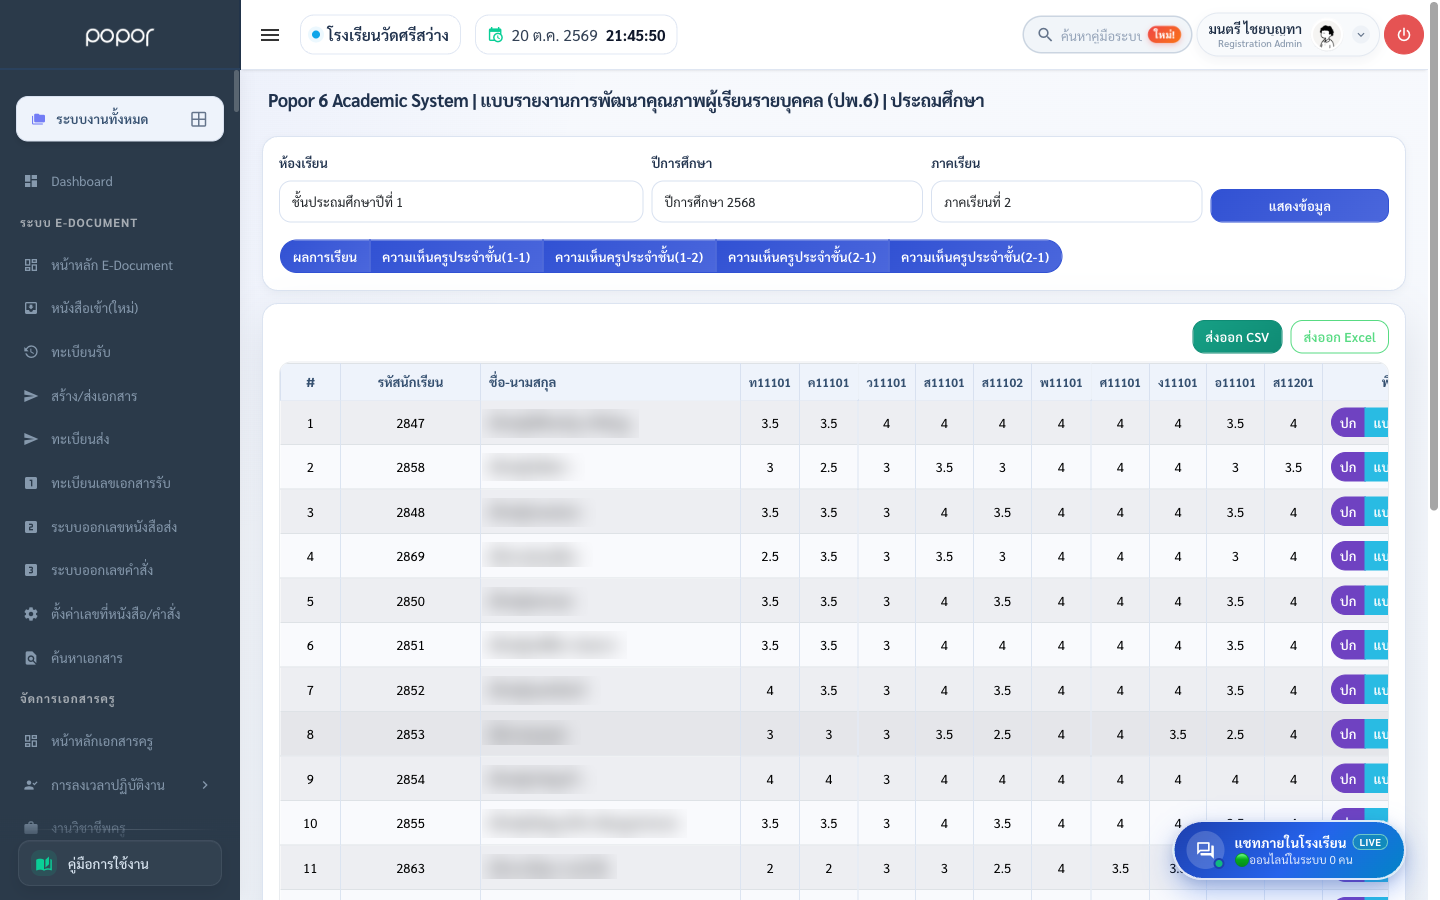Open หนังสือเข้า(ใหม่) inbox icon
Image resolution: width=1440 pixels, height=900 pixels.
coord(31,308)
